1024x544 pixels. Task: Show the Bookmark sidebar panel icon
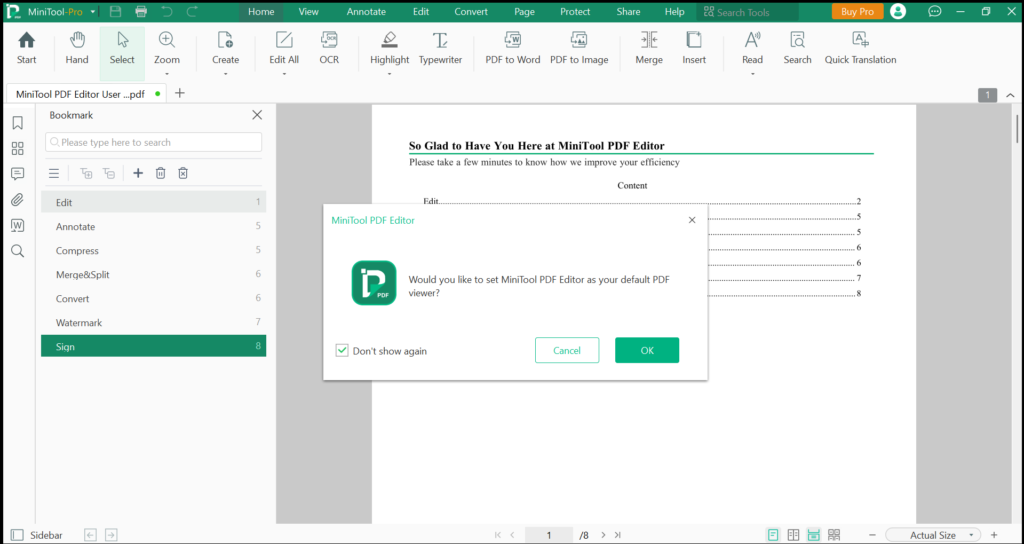(x=18, y=123)
